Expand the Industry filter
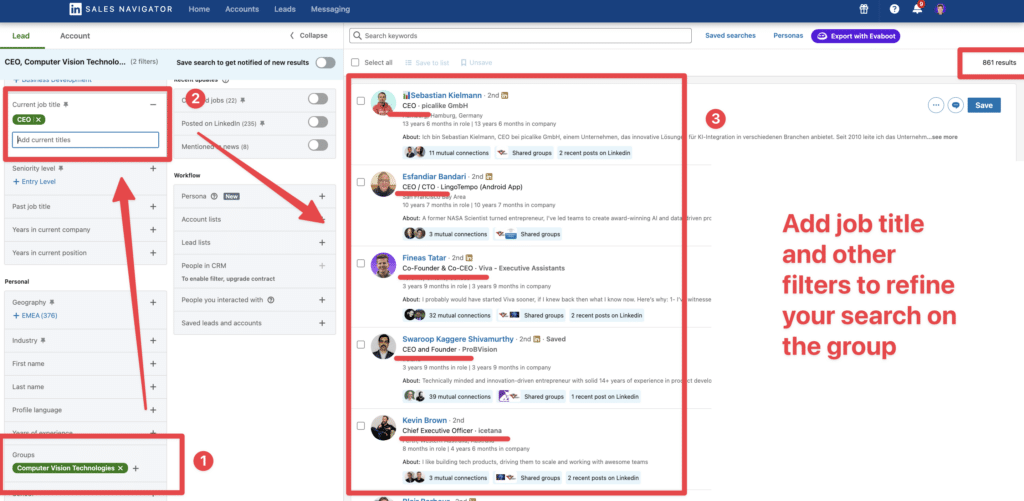Screen dimensions: 1024x501 tap(153, 340)
